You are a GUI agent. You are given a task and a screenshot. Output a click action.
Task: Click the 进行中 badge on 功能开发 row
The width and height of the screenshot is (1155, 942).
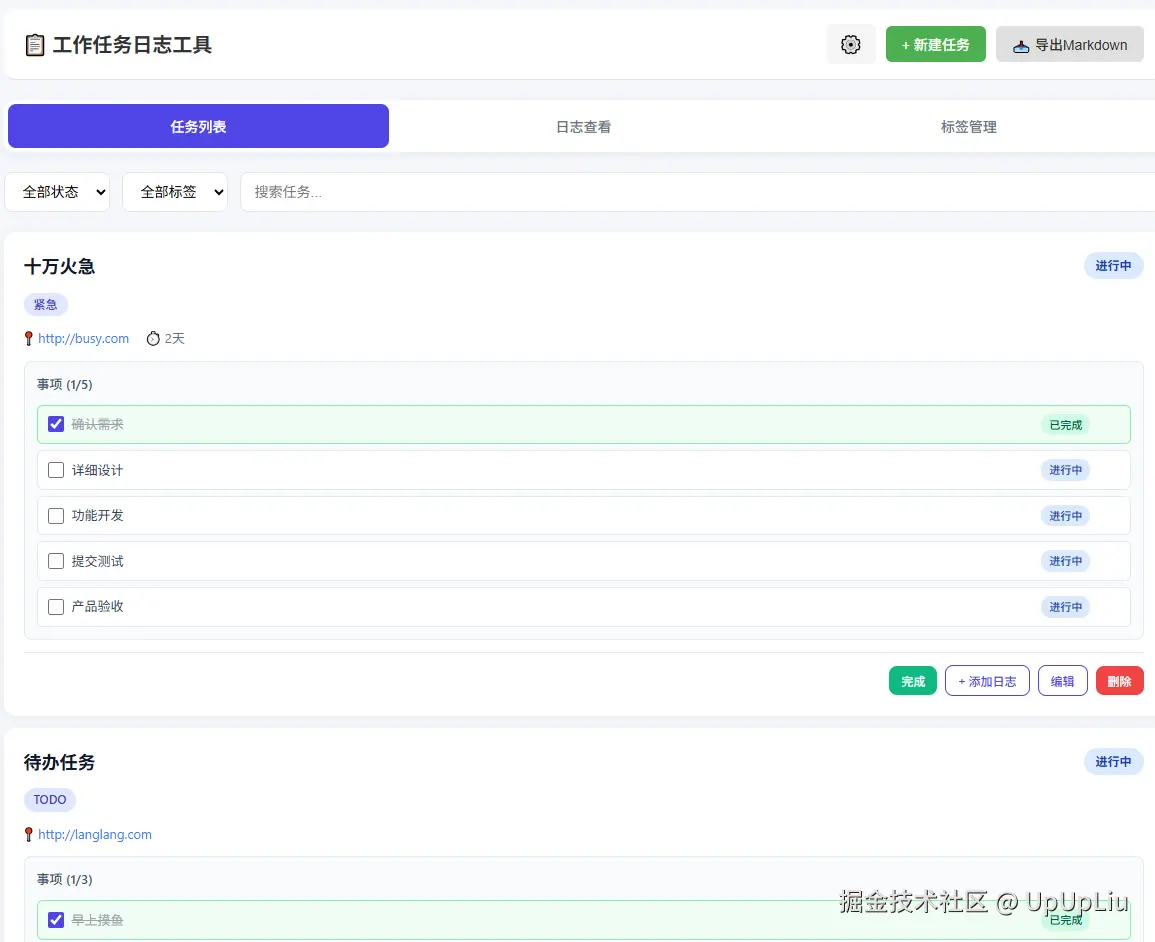pos(1065,516)
